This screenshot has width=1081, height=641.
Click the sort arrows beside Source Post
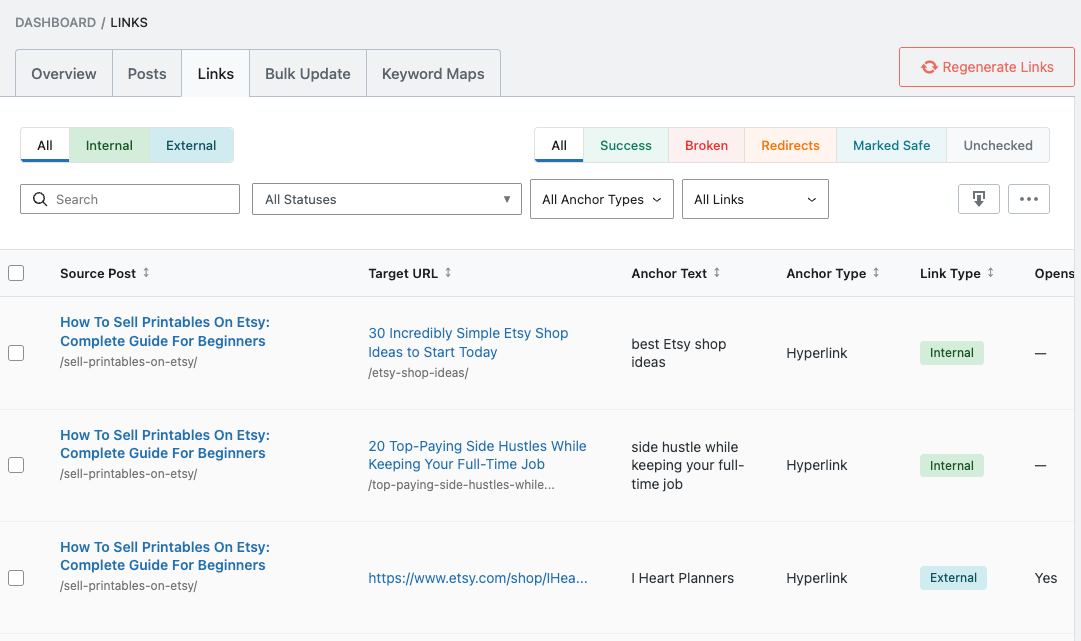[x=148, y=272]
